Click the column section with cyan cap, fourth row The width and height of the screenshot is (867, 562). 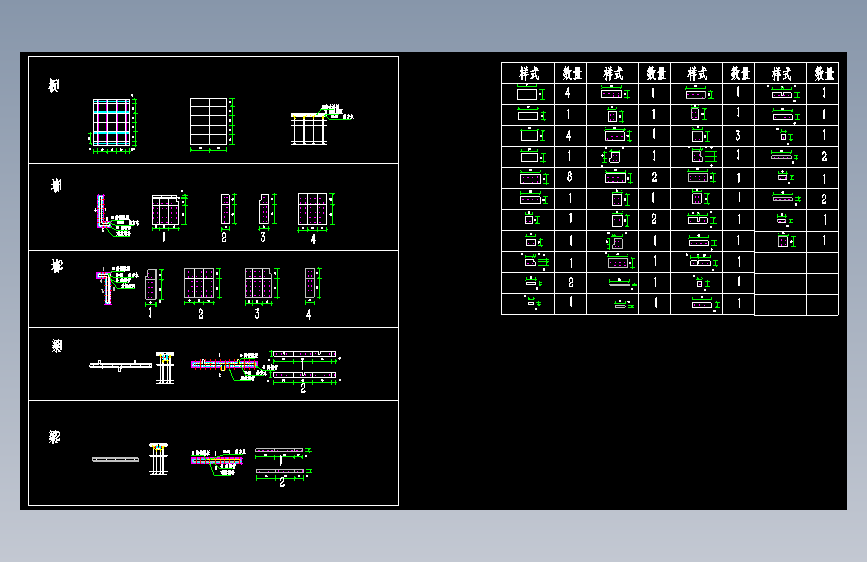click(x=165, y=368)
